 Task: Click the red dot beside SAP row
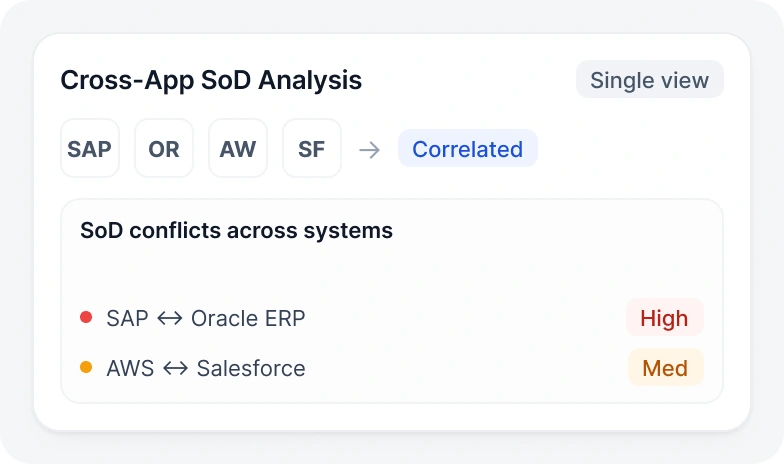(x=86, y=317)
